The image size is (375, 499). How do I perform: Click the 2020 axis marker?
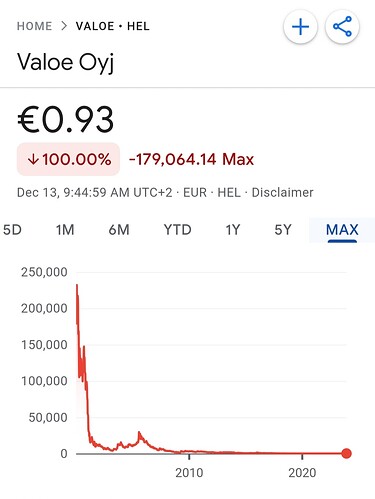coord(302,473)
